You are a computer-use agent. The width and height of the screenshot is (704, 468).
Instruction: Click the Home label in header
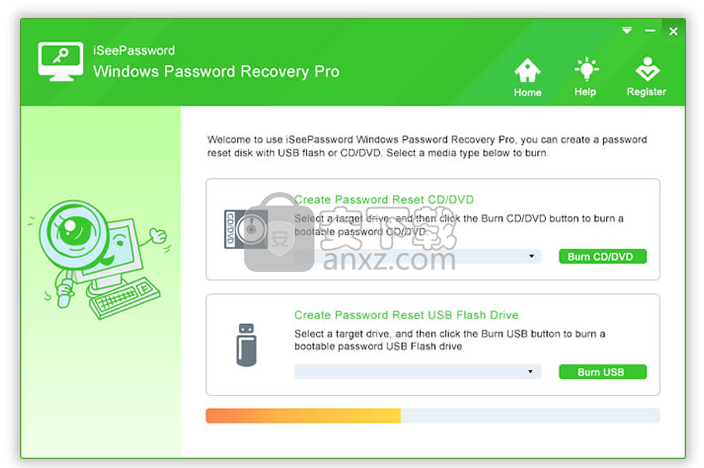[528, 93]
